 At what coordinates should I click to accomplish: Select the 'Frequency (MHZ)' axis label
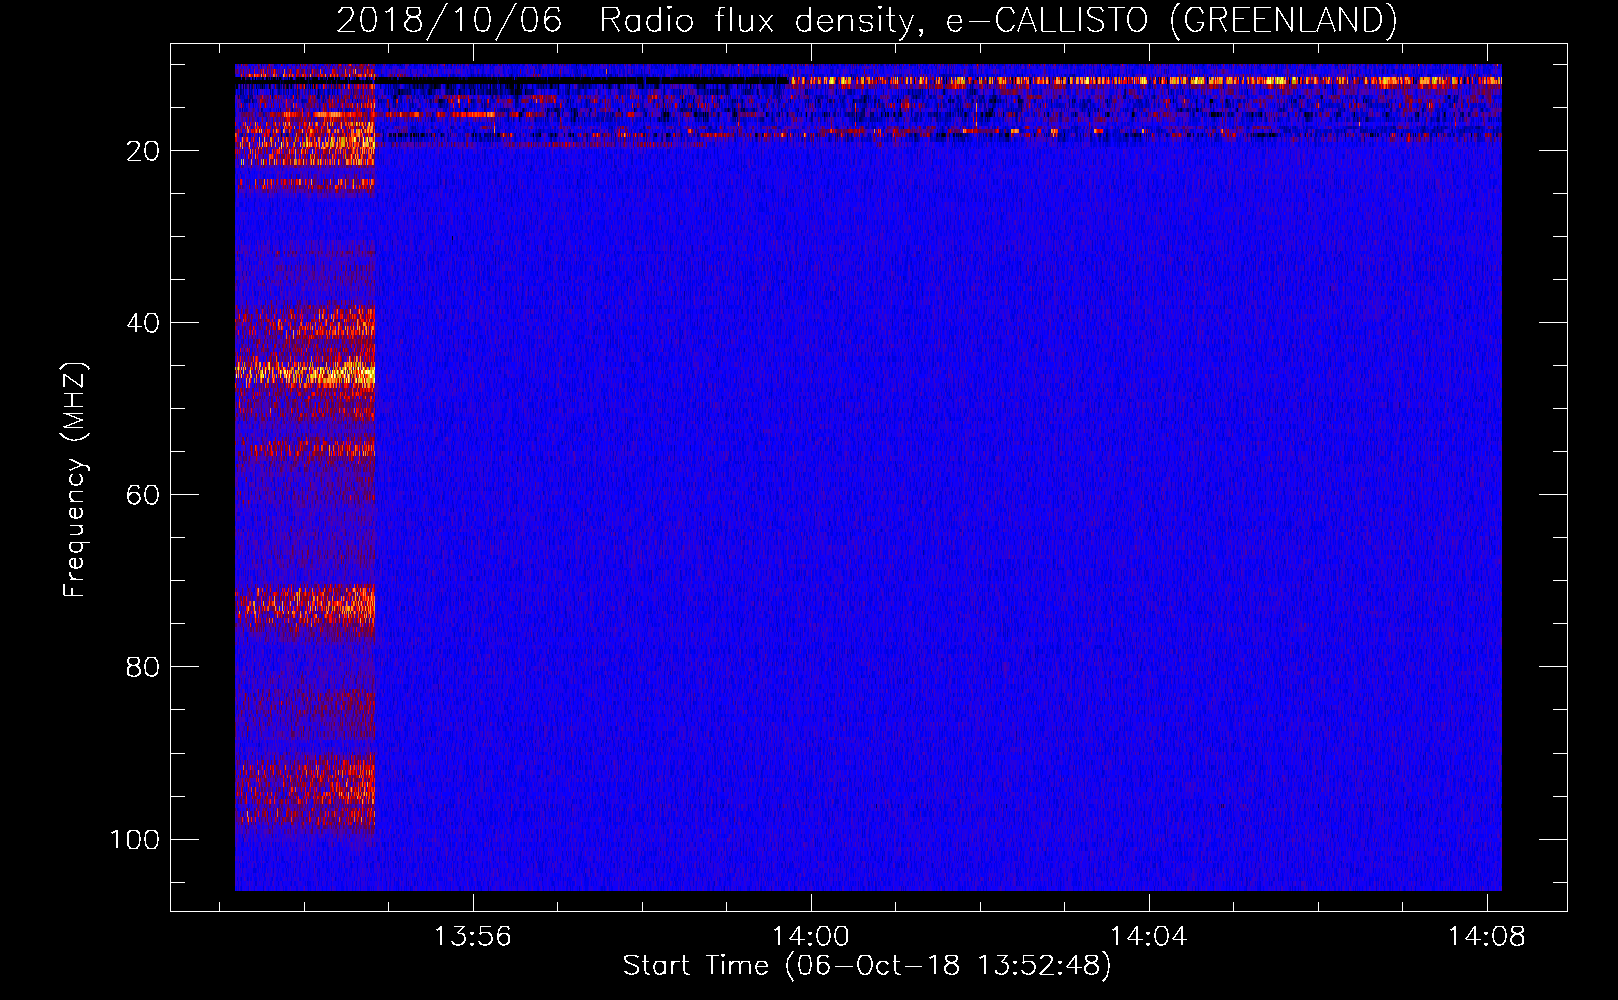[75, 480]
